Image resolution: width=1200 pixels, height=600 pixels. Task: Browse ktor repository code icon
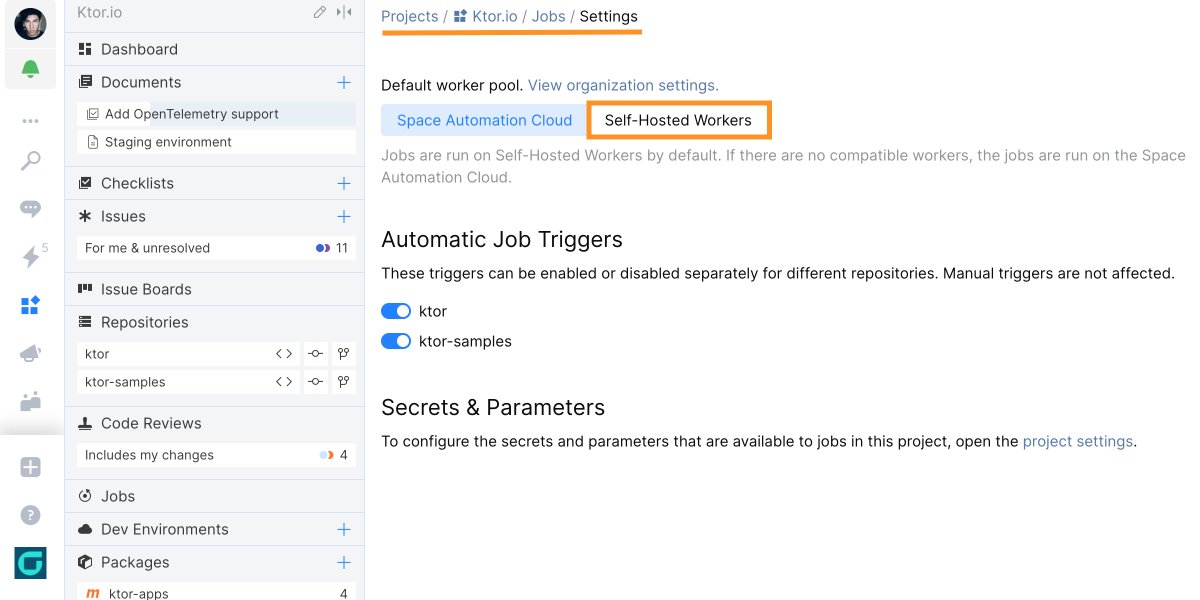(x=285, y=354)
